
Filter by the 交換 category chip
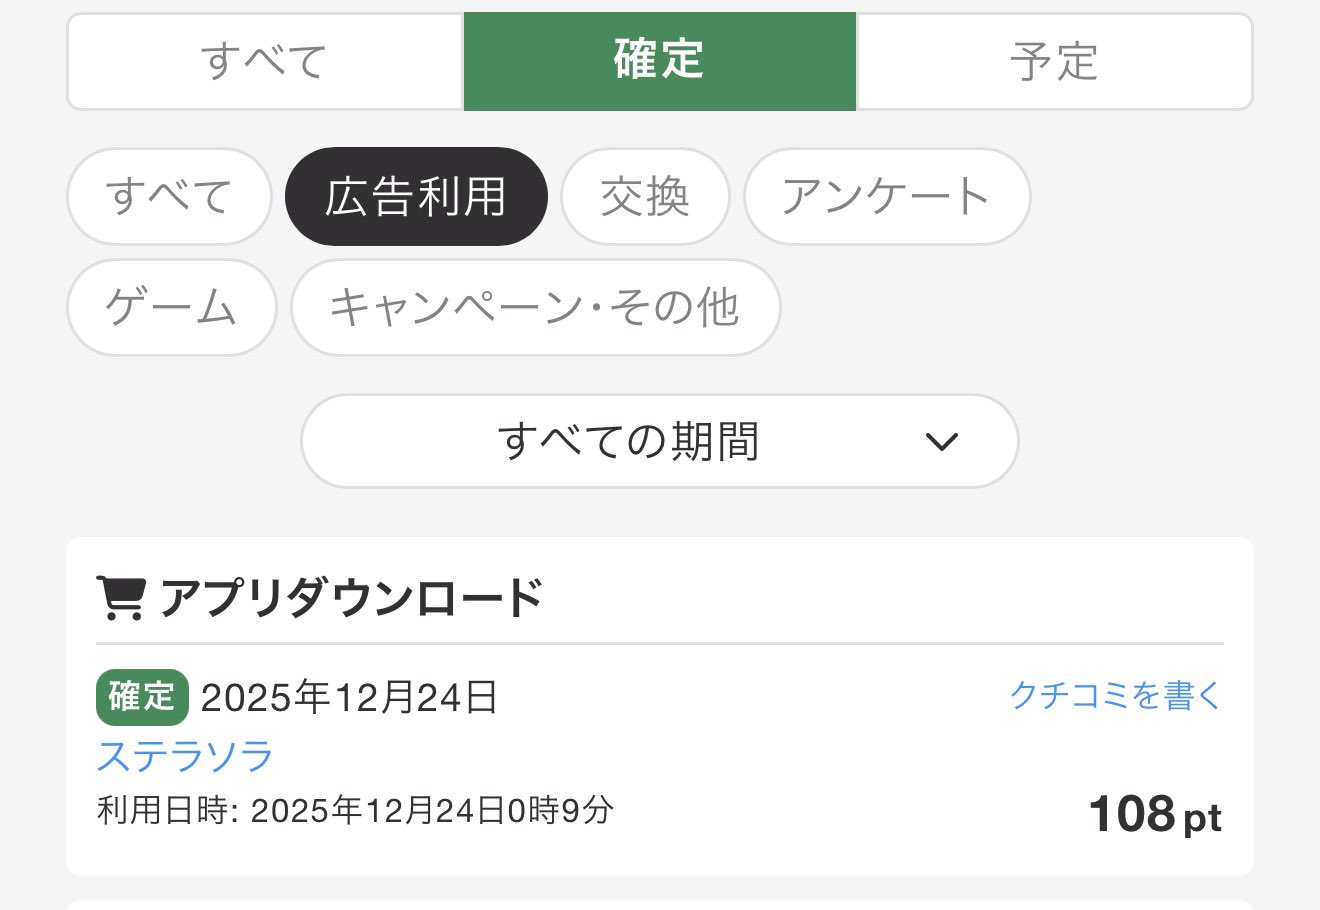645,196
